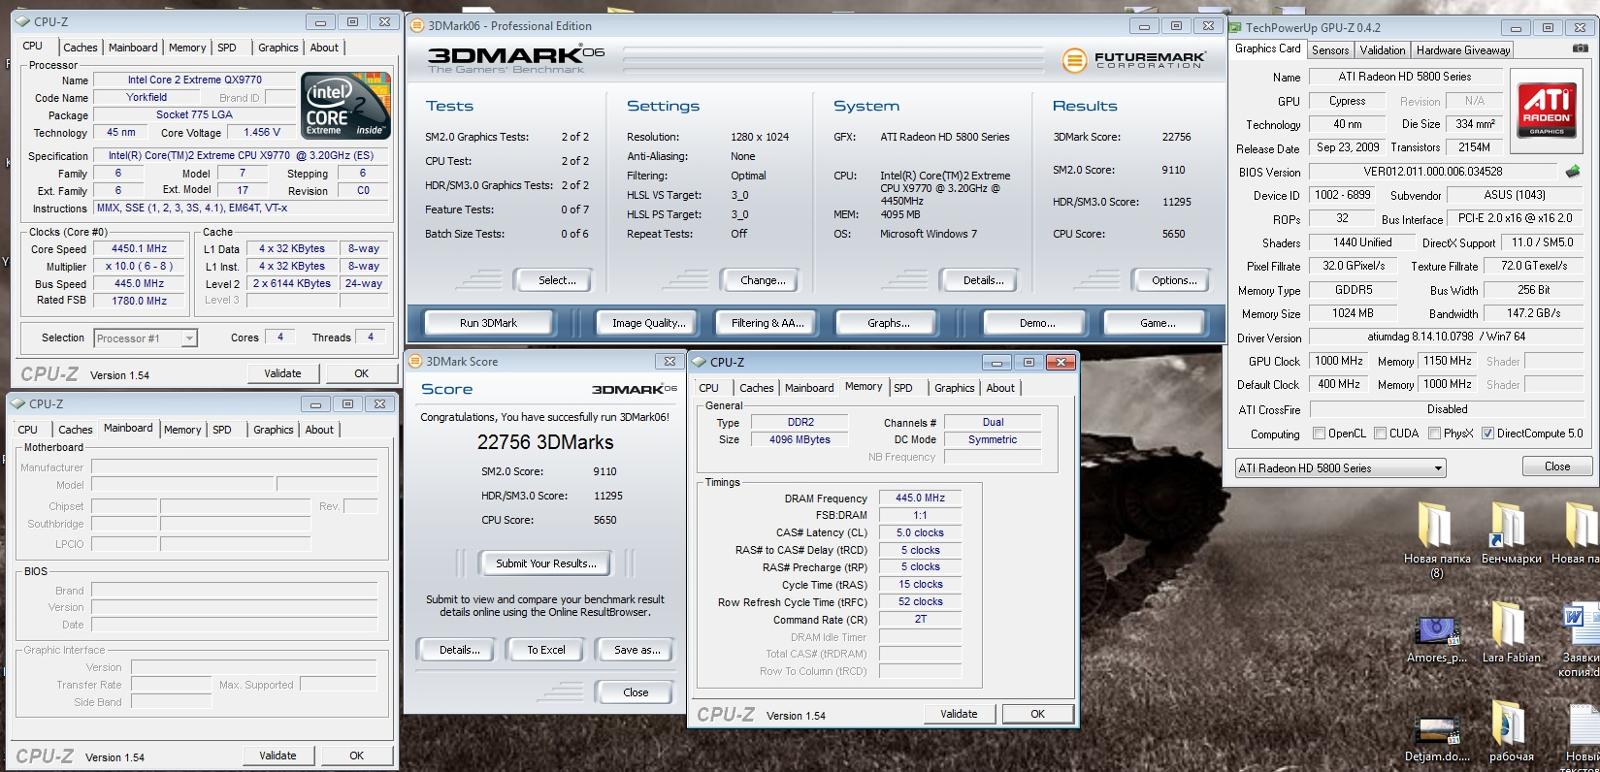Select the Заявки копия Word document icon

[x=1579, y=640]
